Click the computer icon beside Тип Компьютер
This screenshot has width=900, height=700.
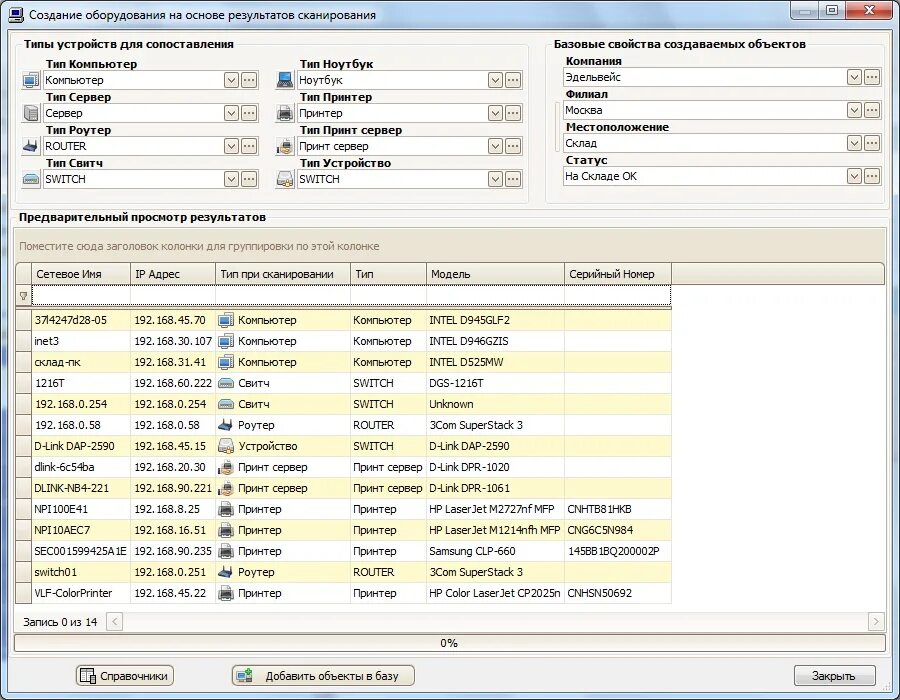click(x=30, y=80)
